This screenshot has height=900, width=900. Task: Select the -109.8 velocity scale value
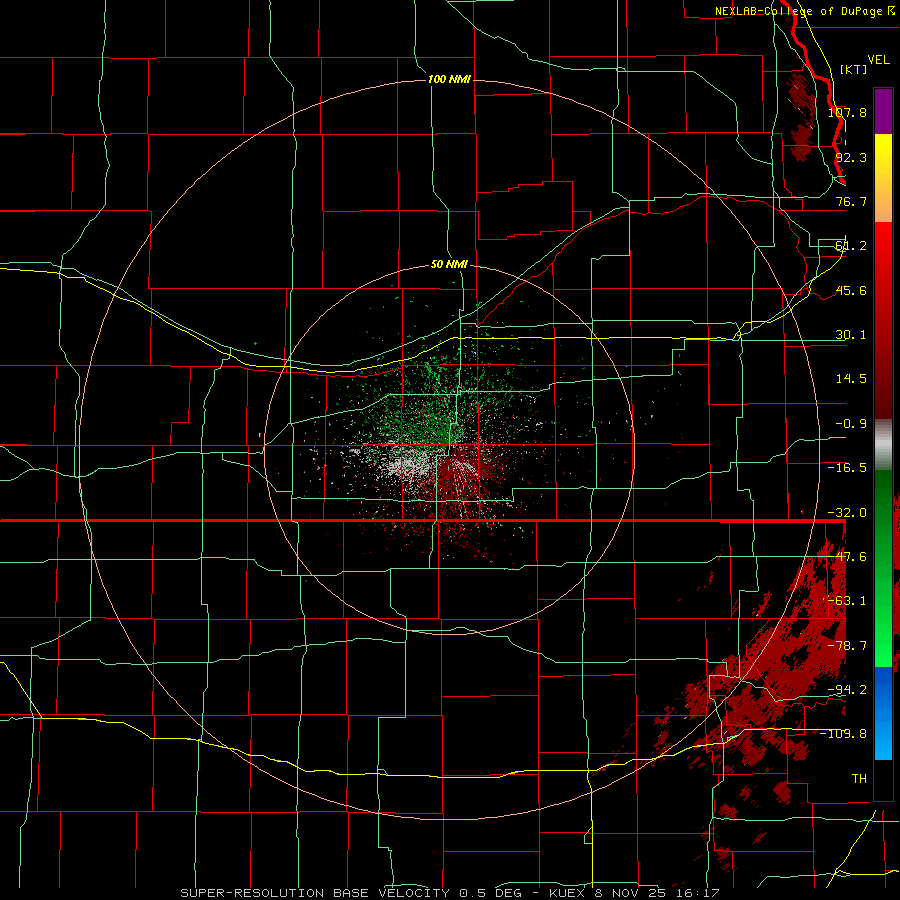pos(844,734)
